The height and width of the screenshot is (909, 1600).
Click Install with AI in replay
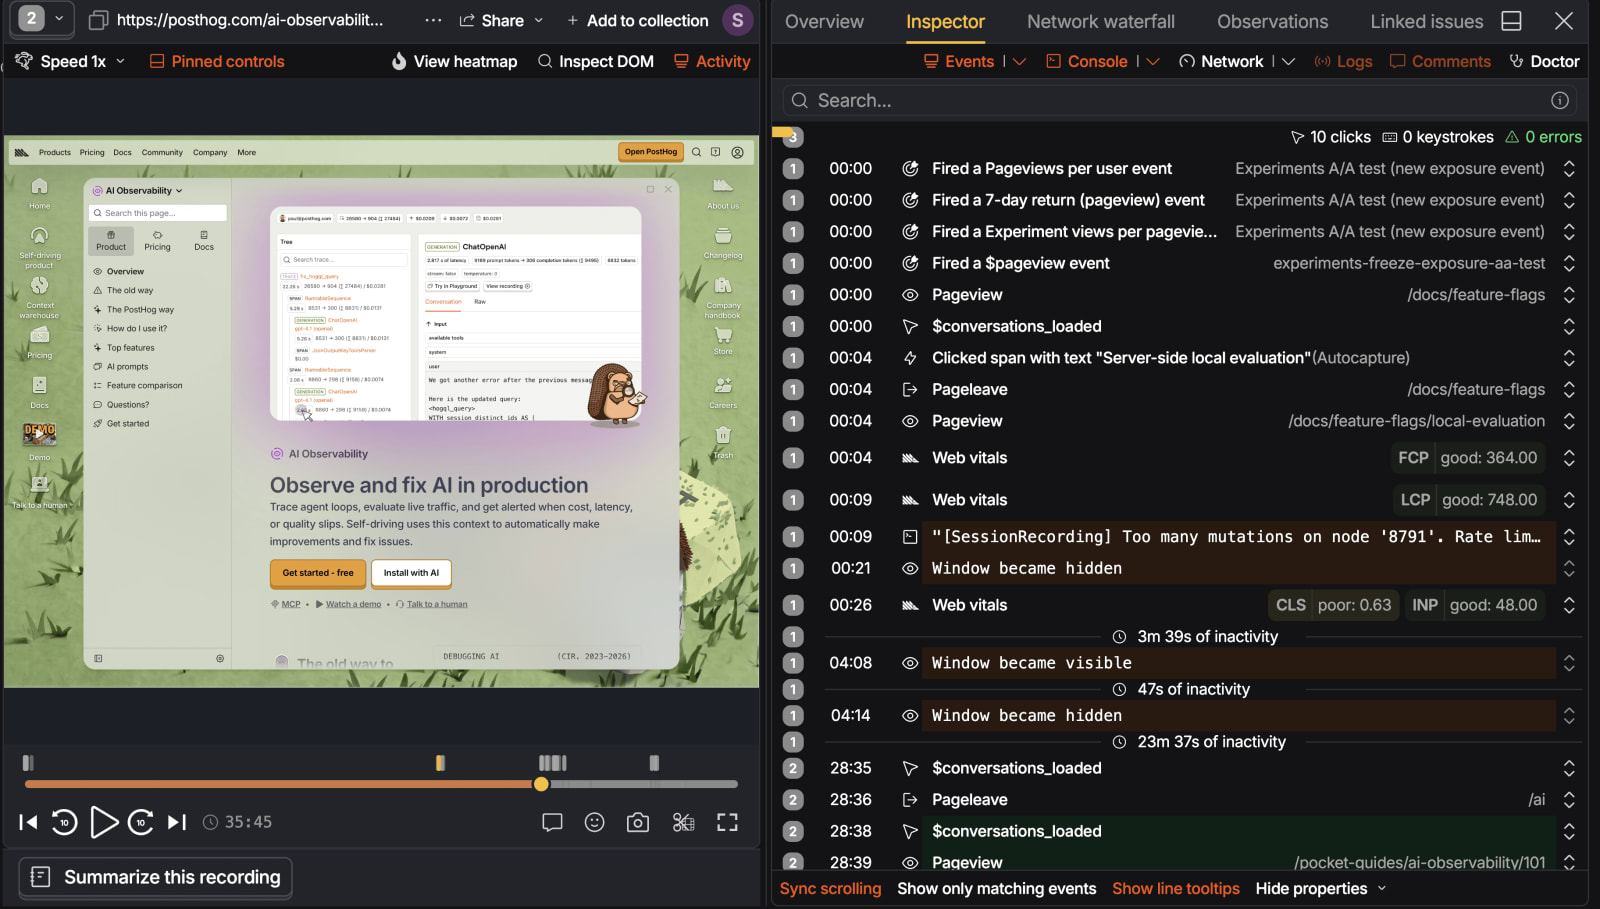[x=411, y=573]
